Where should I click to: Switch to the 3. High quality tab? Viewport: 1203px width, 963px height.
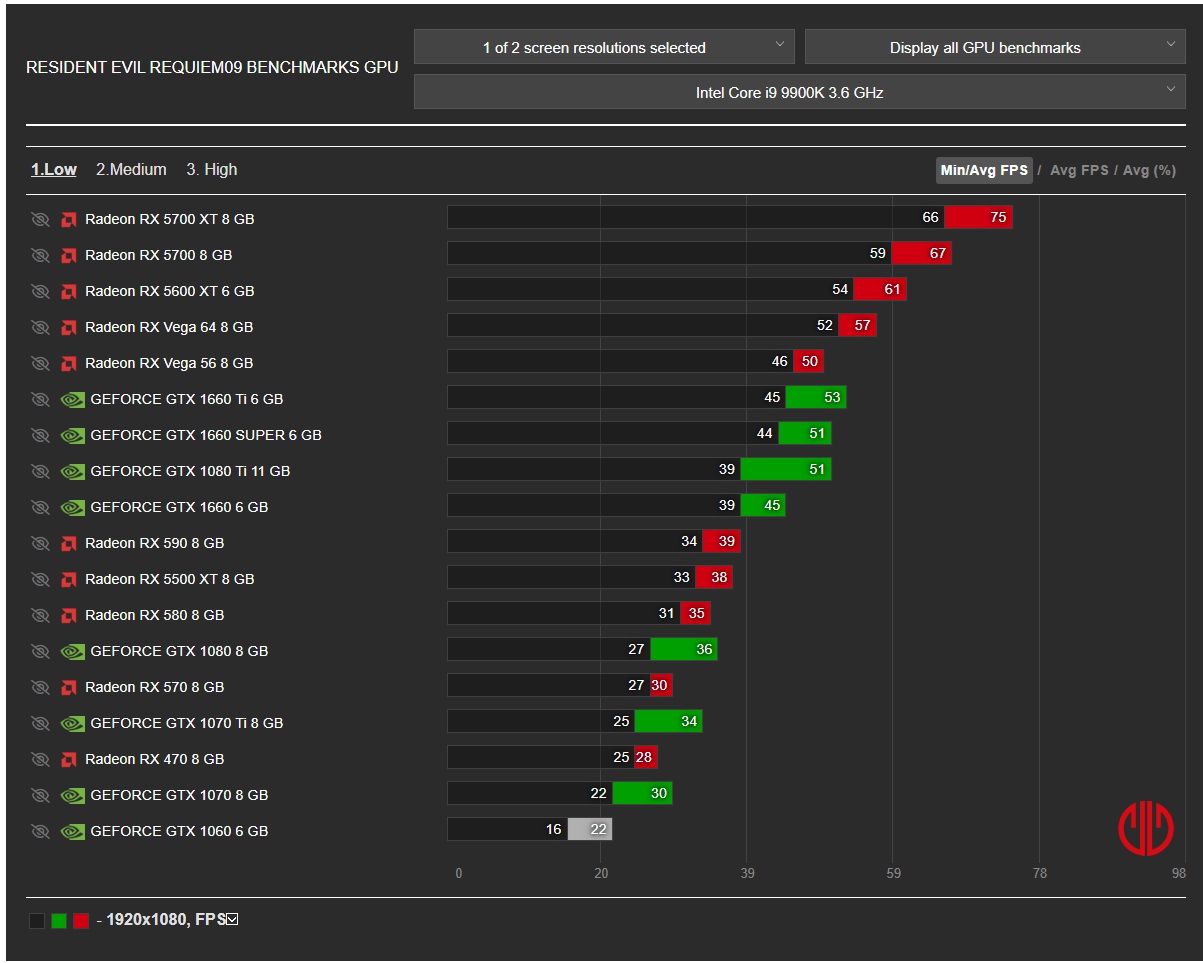point(212,170)
